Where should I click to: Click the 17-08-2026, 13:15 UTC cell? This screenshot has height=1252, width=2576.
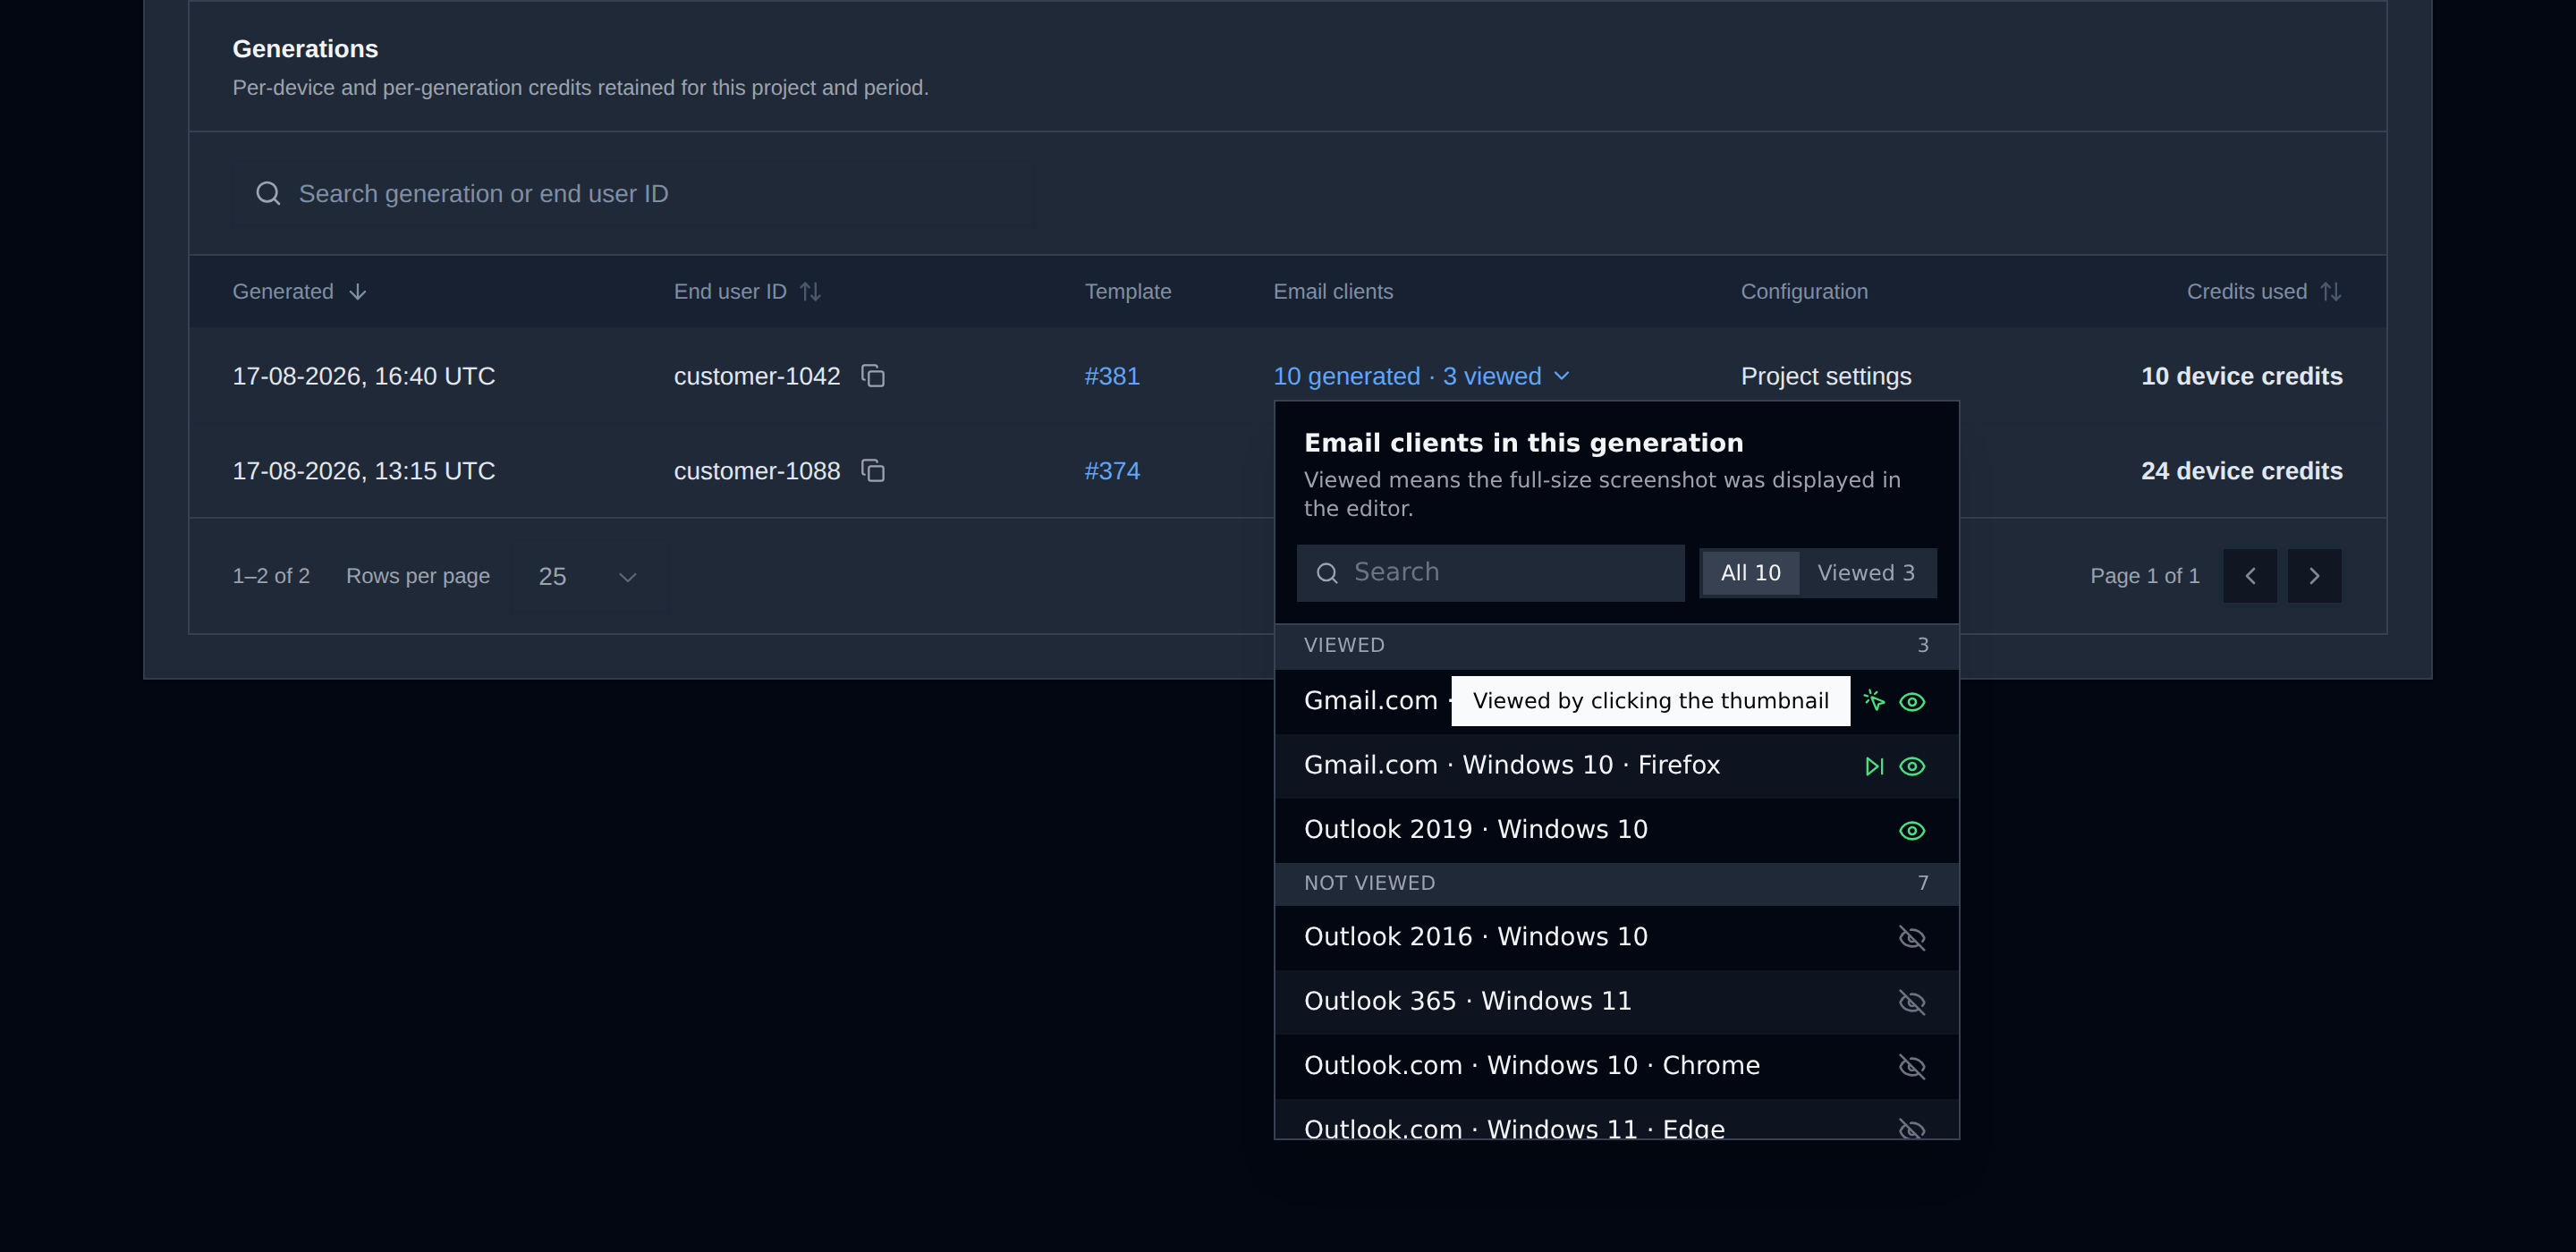[364, 471]
